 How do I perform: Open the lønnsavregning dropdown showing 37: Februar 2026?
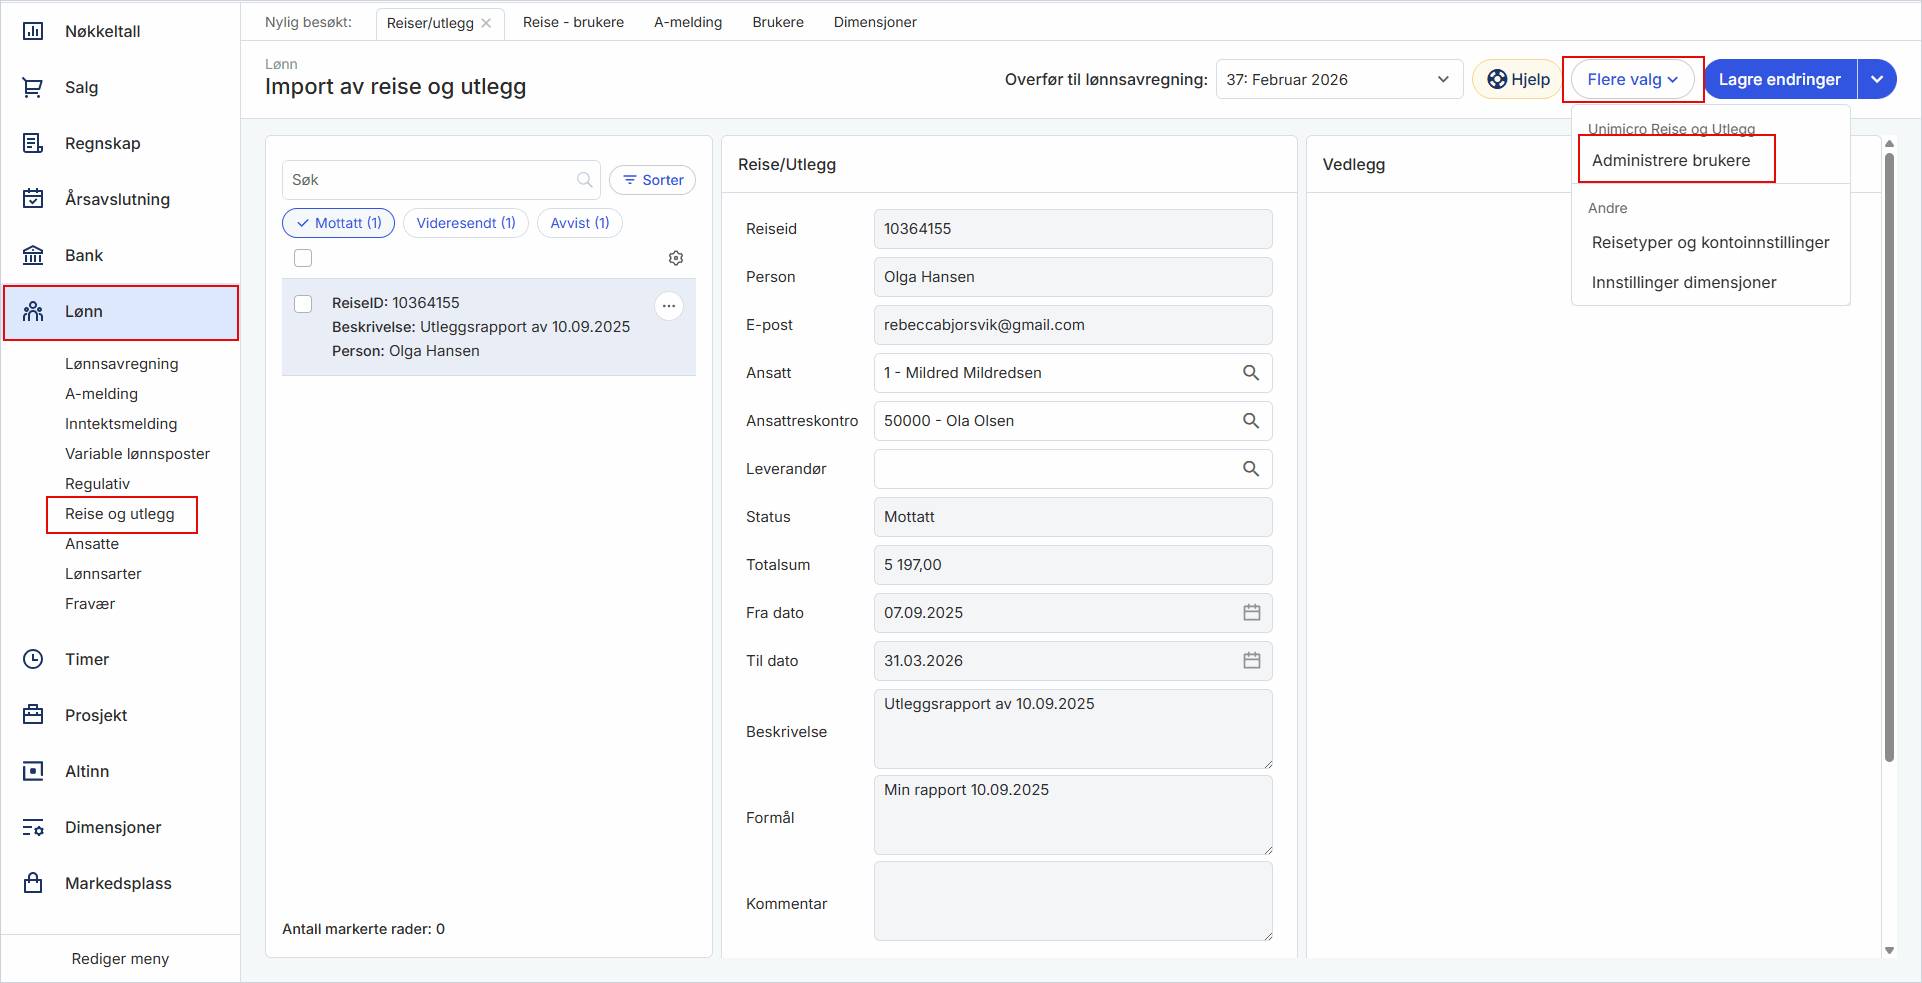pos(1338,80)
